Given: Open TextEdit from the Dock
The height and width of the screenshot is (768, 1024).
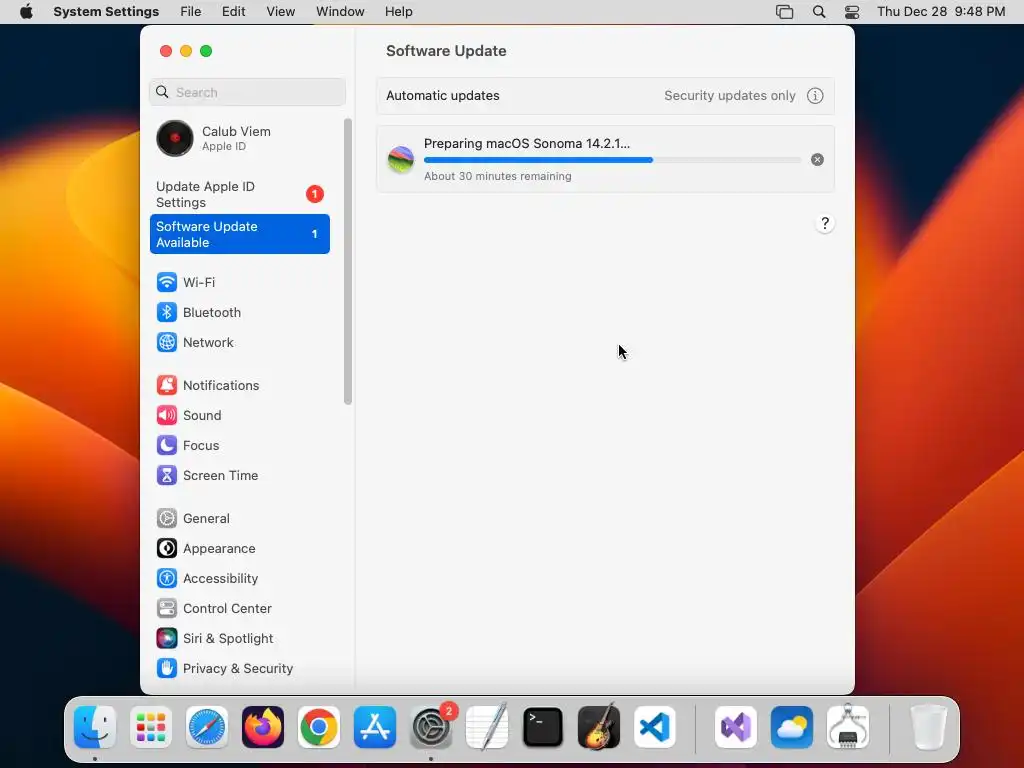Looking at the screenshot, I should point(487,727).
